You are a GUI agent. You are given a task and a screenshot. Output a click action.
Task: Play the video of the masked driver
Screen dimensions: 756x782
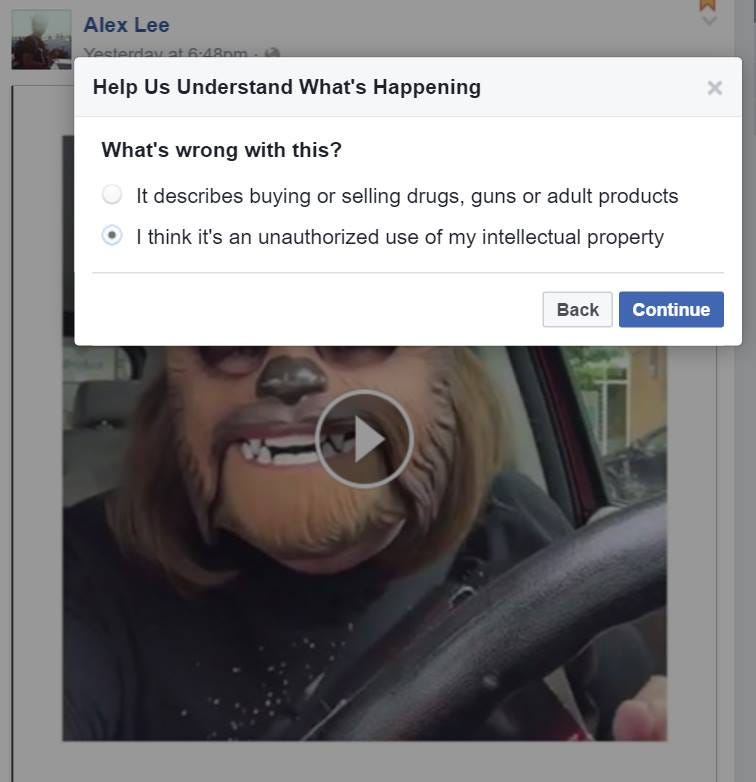(x=364, y=439)
